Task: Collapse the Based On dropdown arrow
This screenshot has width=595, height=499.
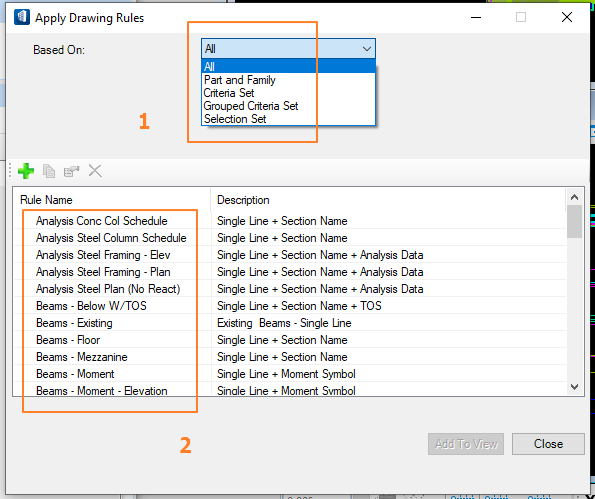Action: (x=367, y=49)
